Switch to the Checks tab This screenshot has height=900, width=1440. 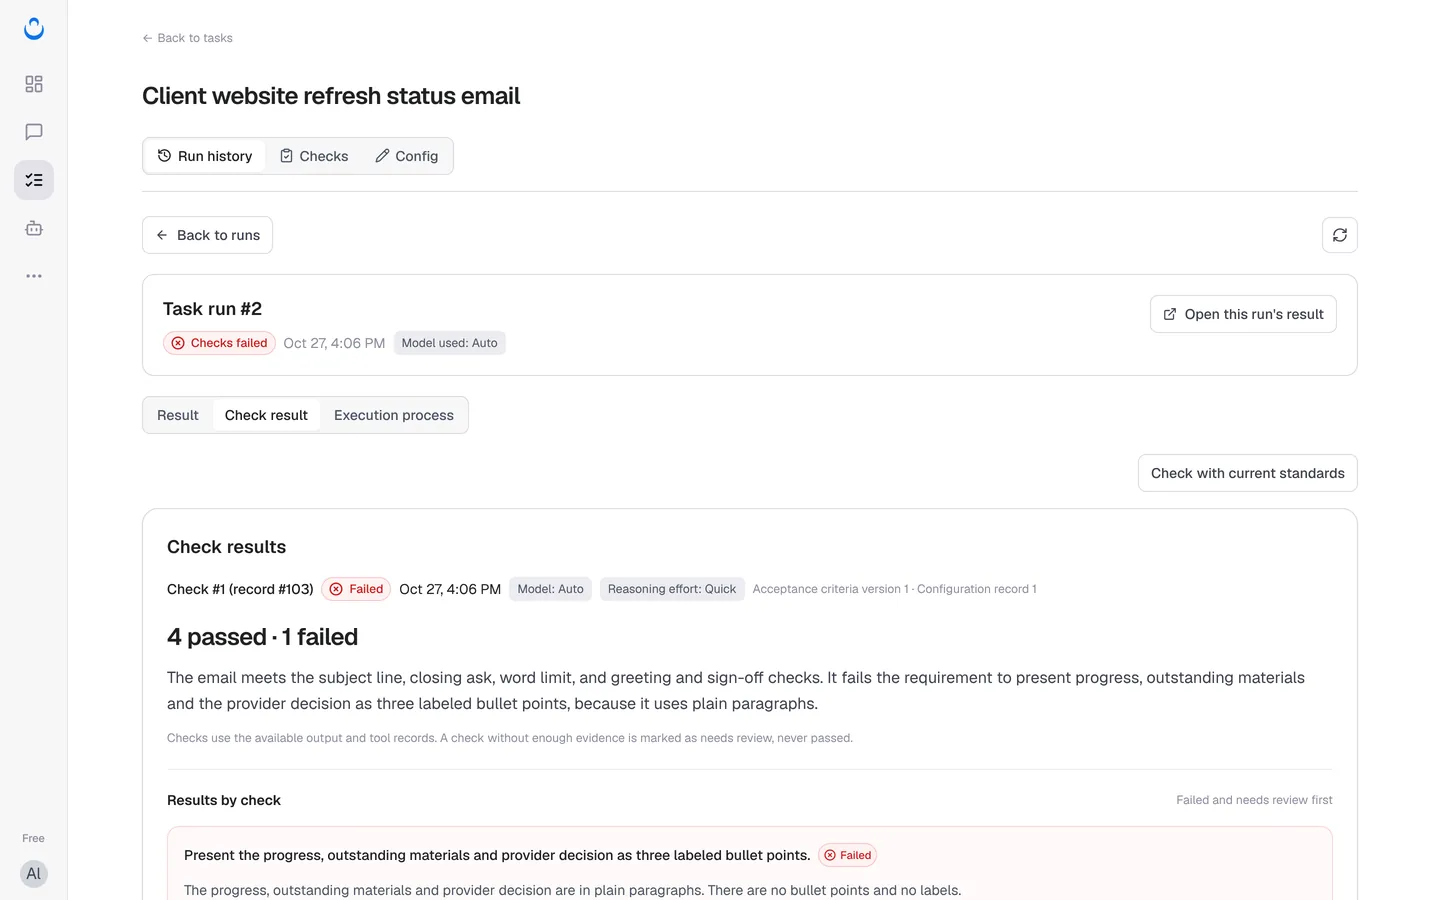(314, 156)
